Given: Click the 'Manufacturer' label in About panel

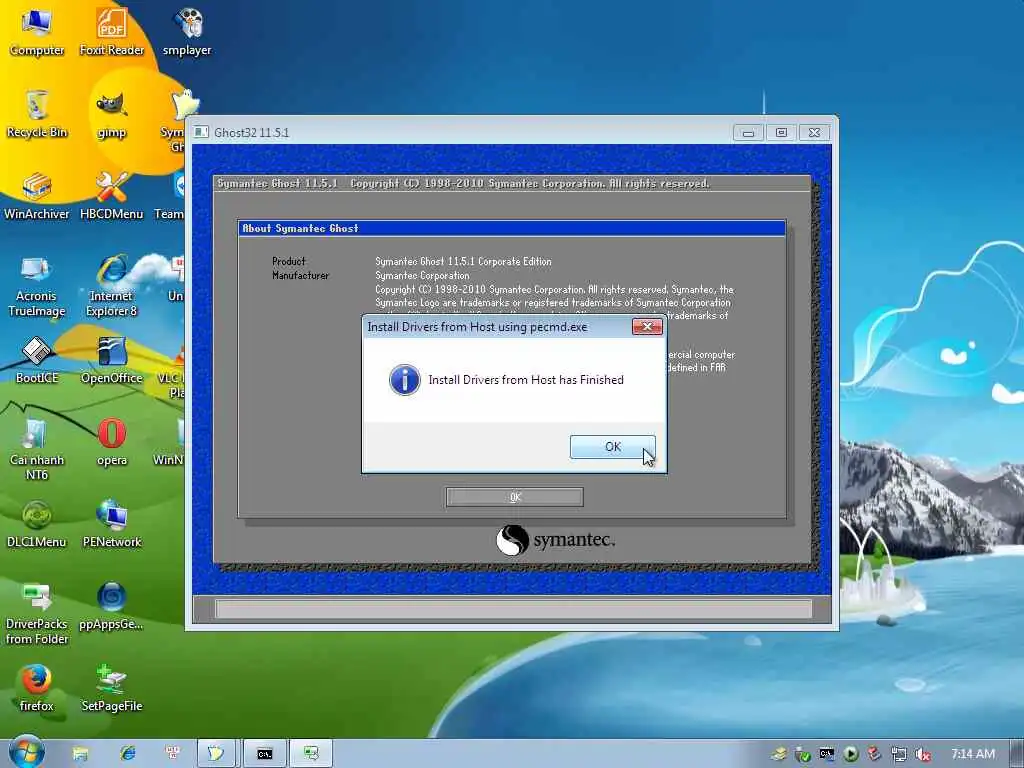Looking at the screenshot, I should tap(300, 276).
